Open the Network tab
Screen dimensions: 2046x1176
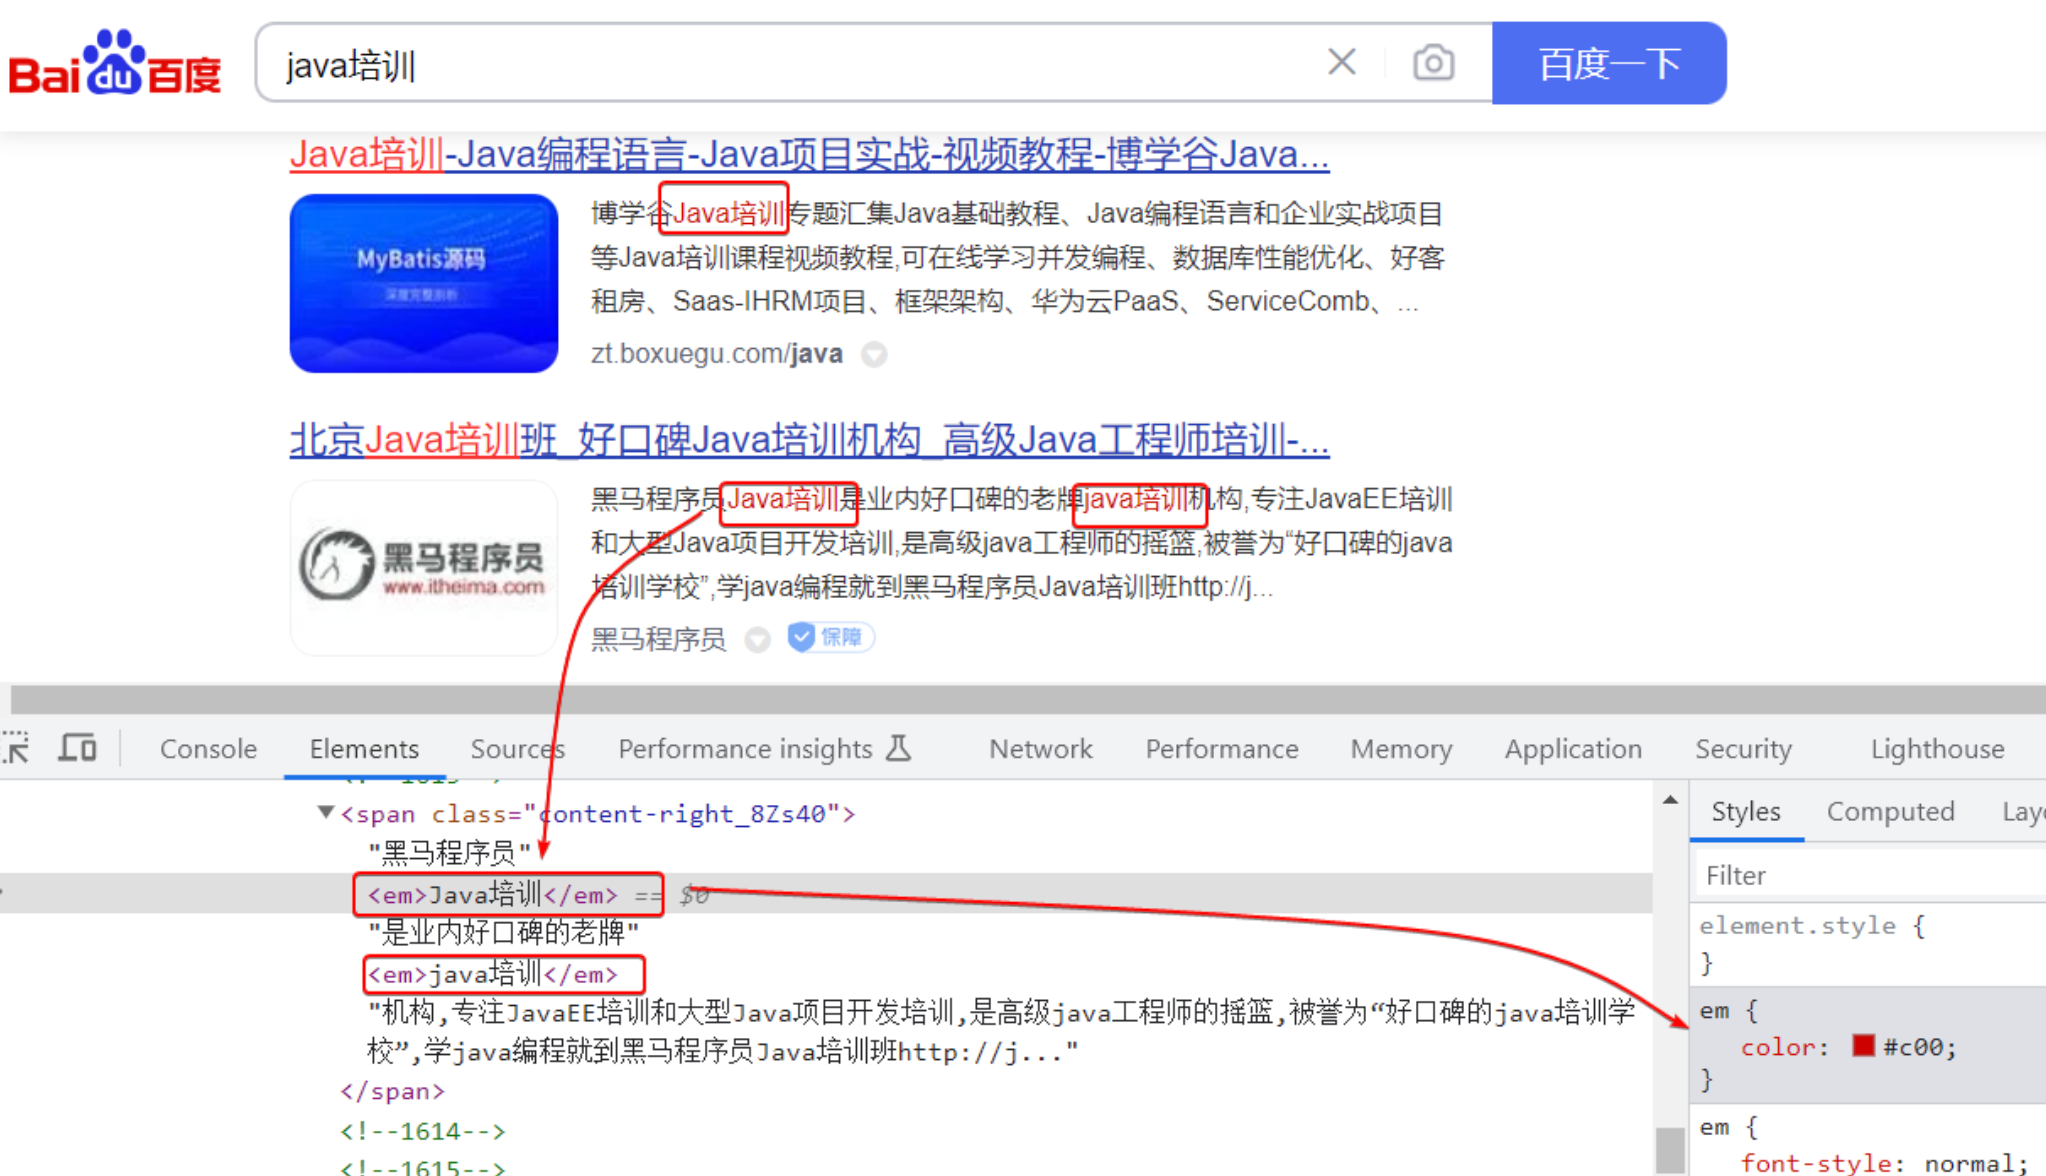pos(1040,749)
